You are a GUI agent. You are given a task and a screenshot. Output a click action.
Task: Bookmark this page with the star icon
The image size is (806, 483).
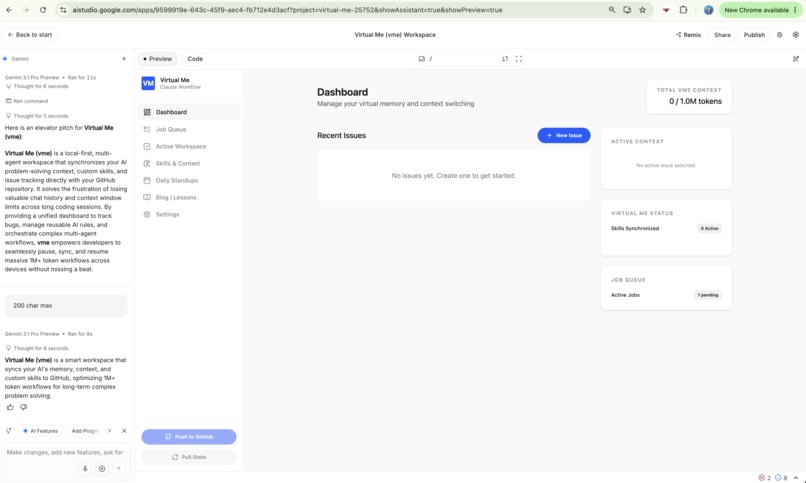coord(643,10)
